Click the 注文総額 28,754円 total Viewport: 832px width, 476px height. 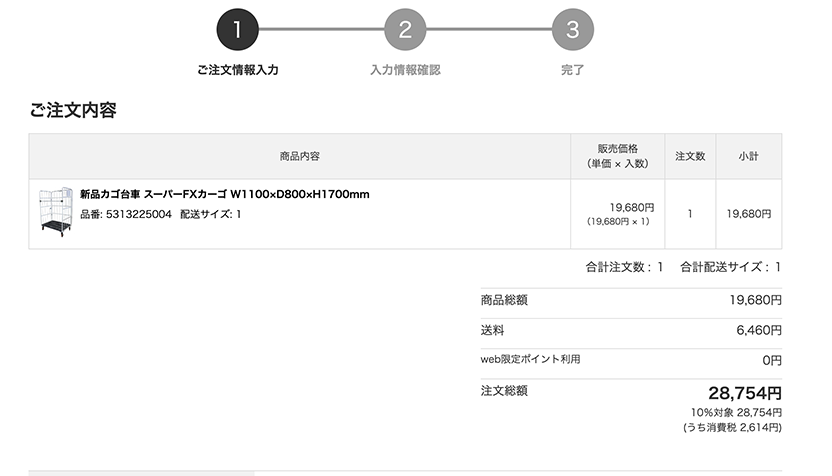tap(745, 393)
